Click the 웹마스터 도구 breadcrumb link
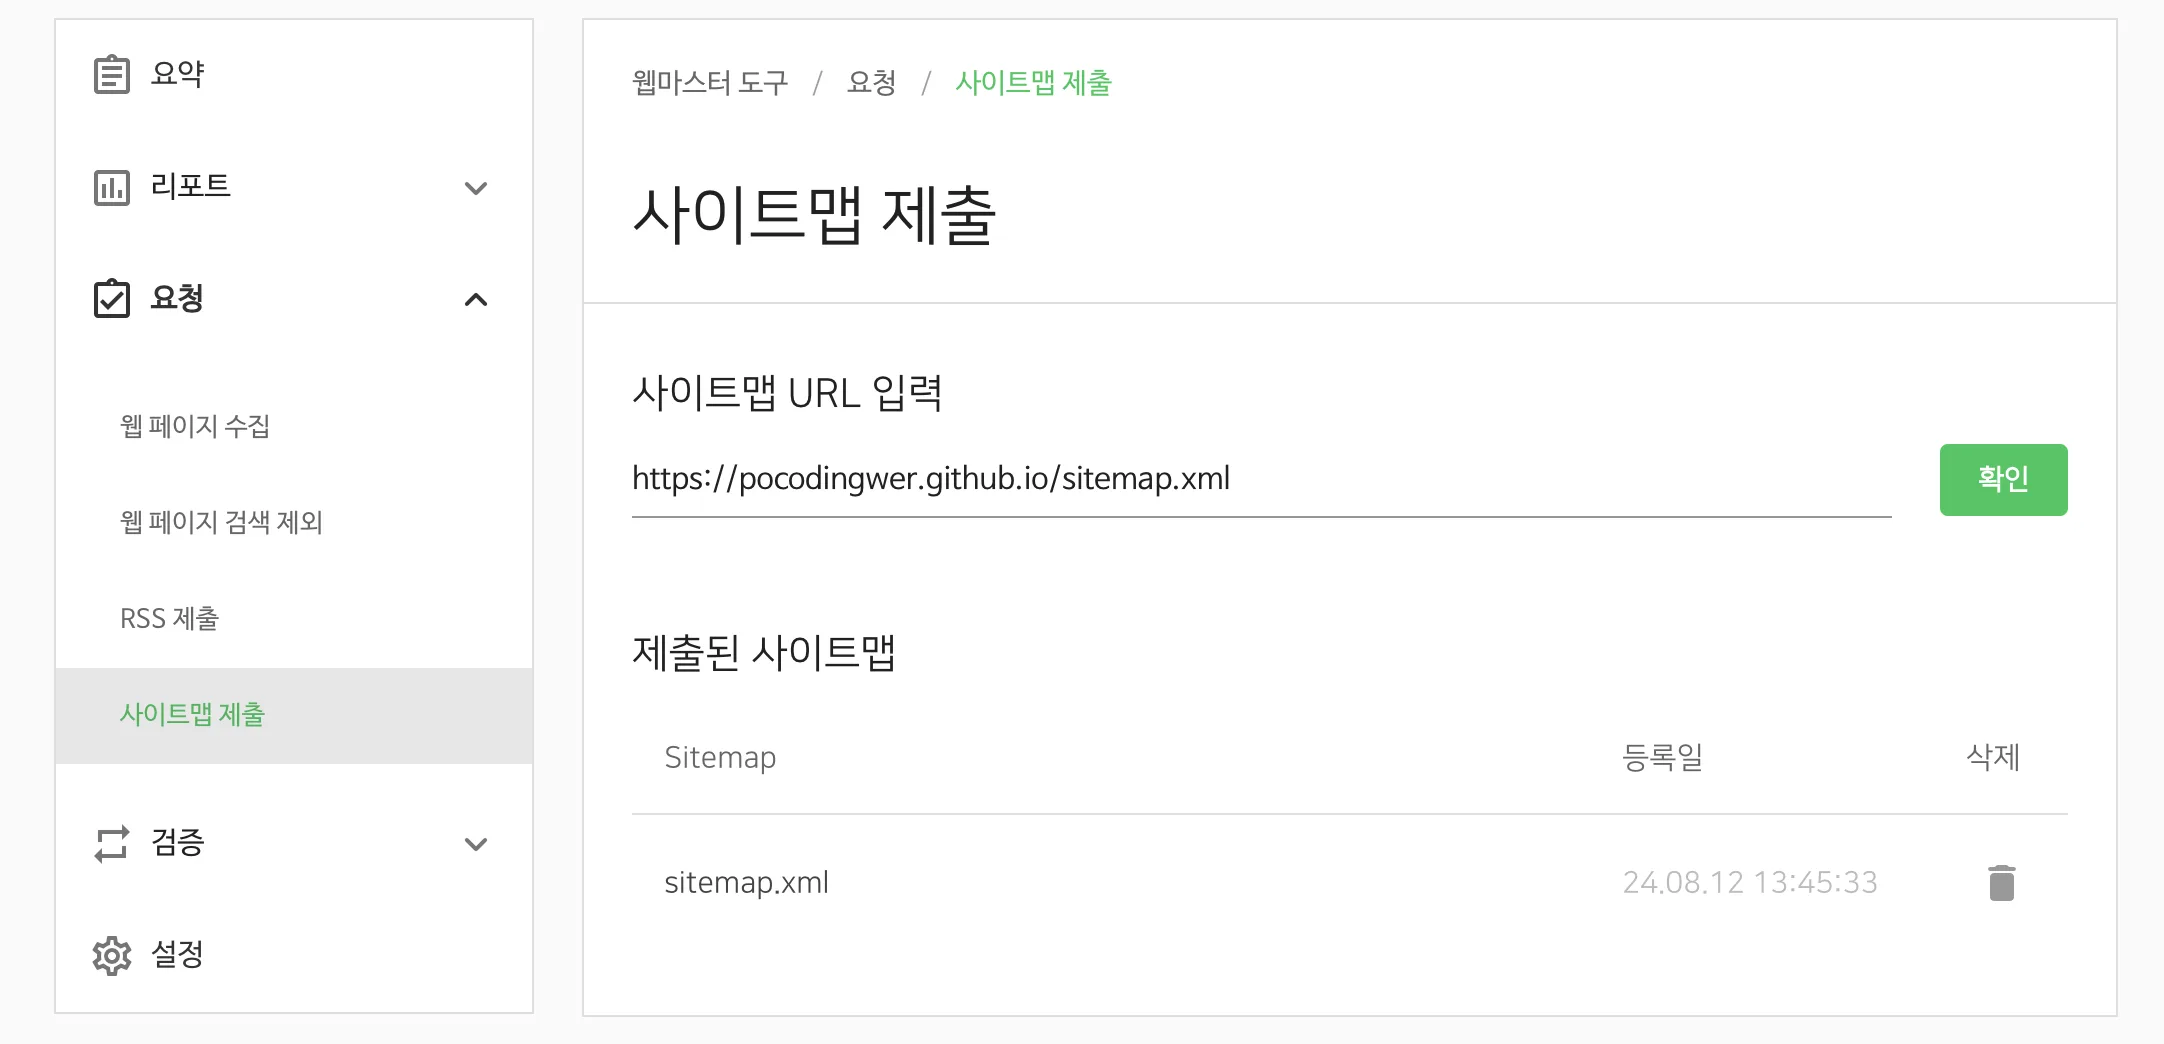The width and height of the screenshot is (2164, 1044). 710,82
